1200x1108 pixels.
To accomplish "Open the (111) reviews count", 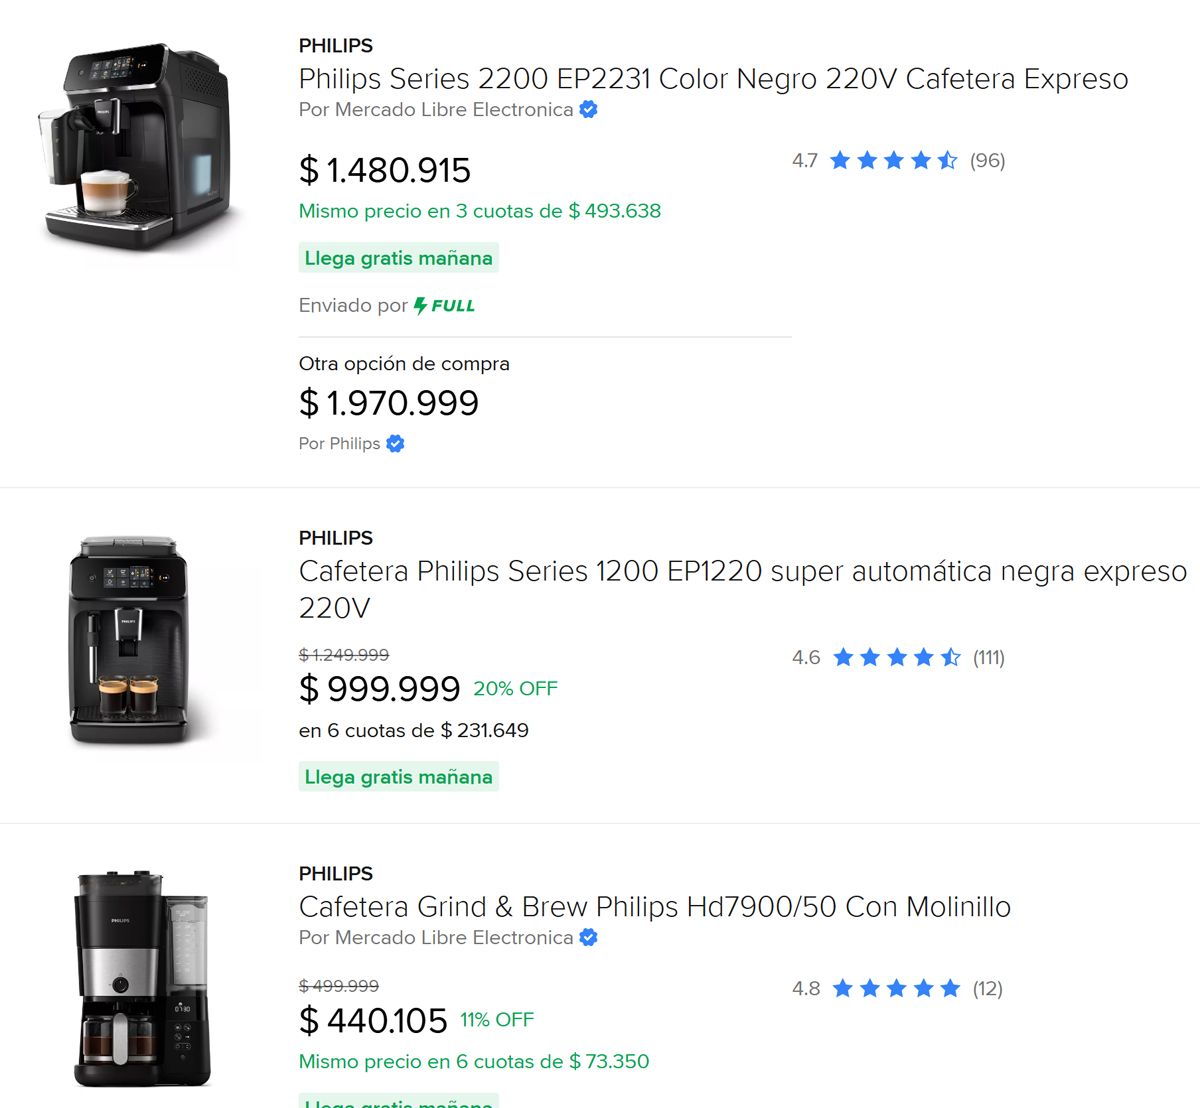I will pos(988,658).
